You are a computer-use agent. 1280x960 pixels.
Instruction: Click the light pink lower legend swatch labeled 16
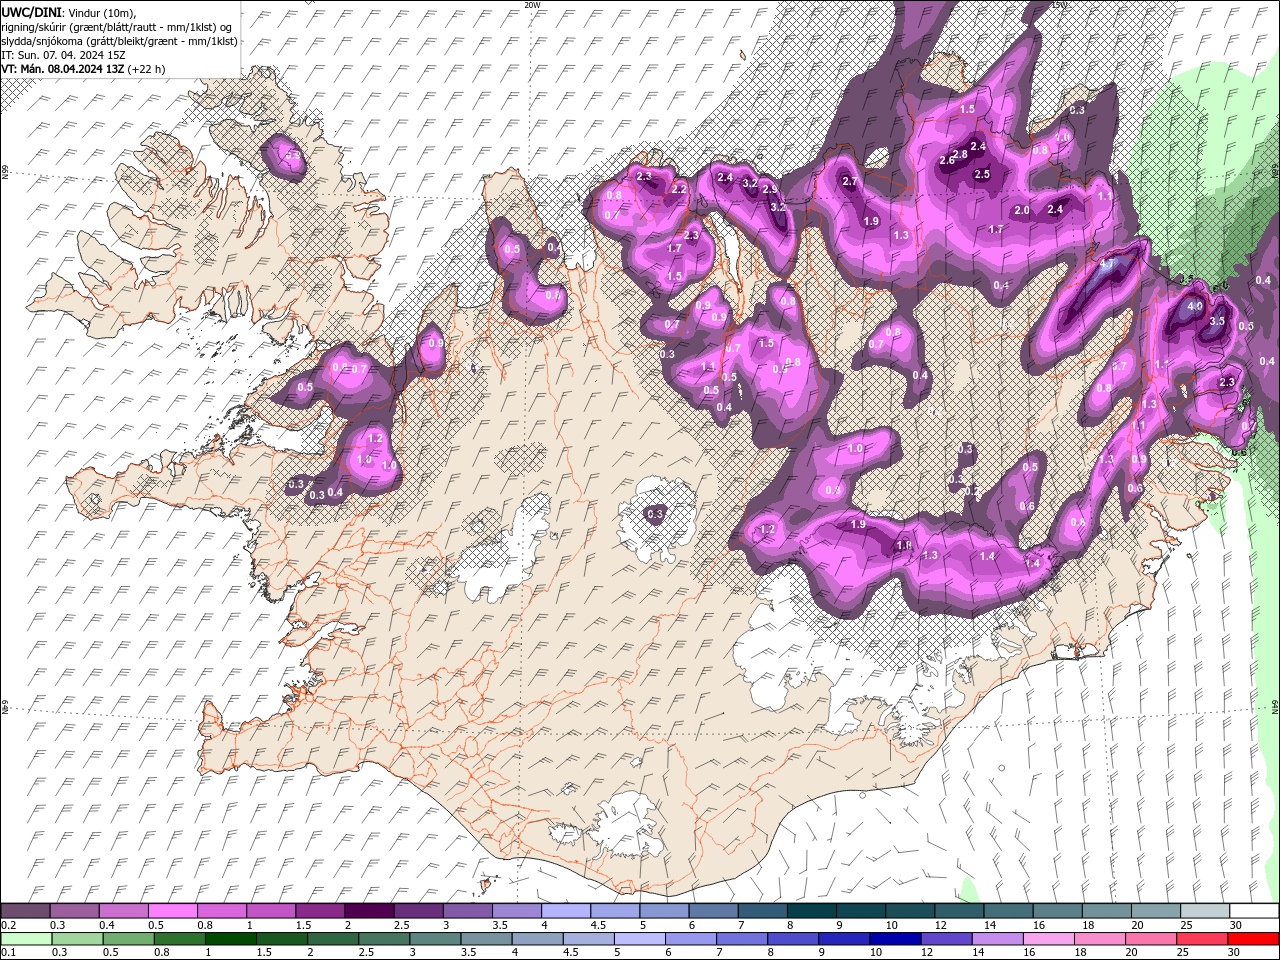click(1047, 939)
